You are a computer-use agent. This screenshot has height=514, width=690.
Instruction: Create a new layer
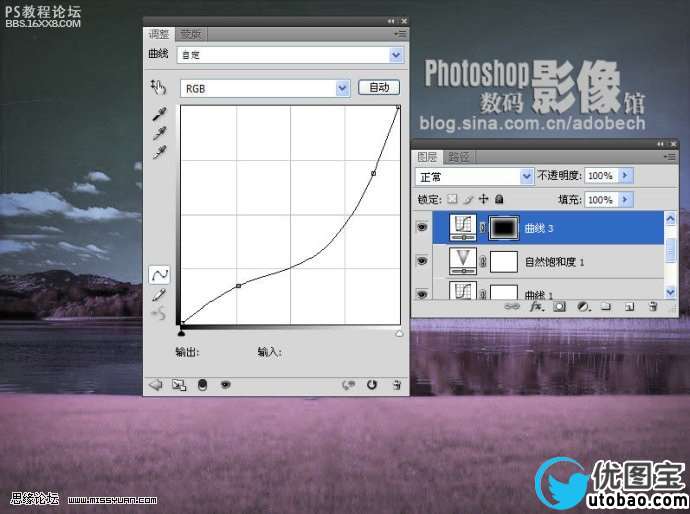(x=630, y=307)
